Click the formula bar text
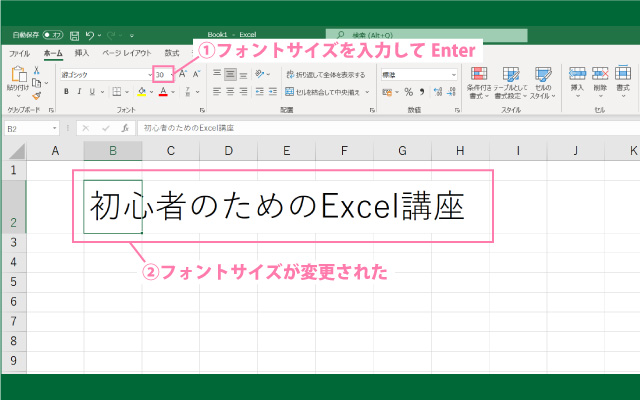 189,128
